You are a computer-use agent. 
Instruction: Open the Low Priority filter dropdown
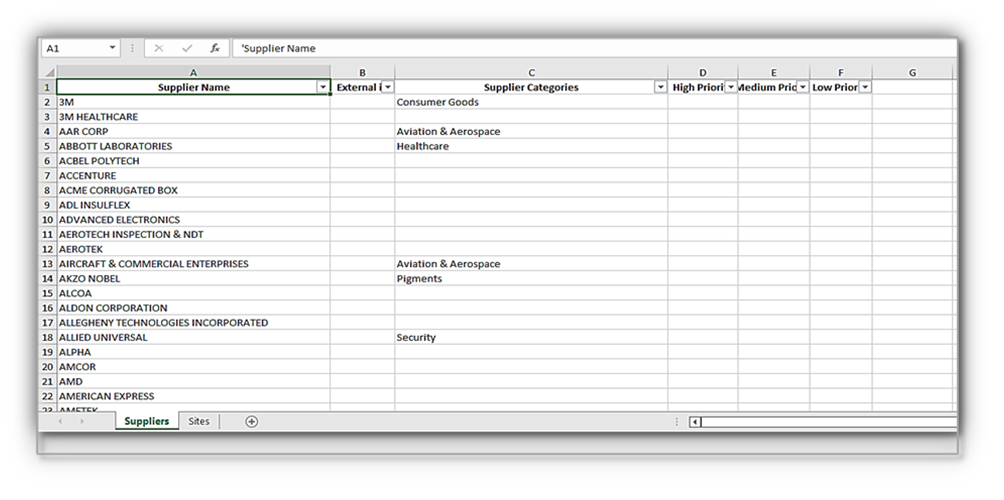click(x=865, y=88)
